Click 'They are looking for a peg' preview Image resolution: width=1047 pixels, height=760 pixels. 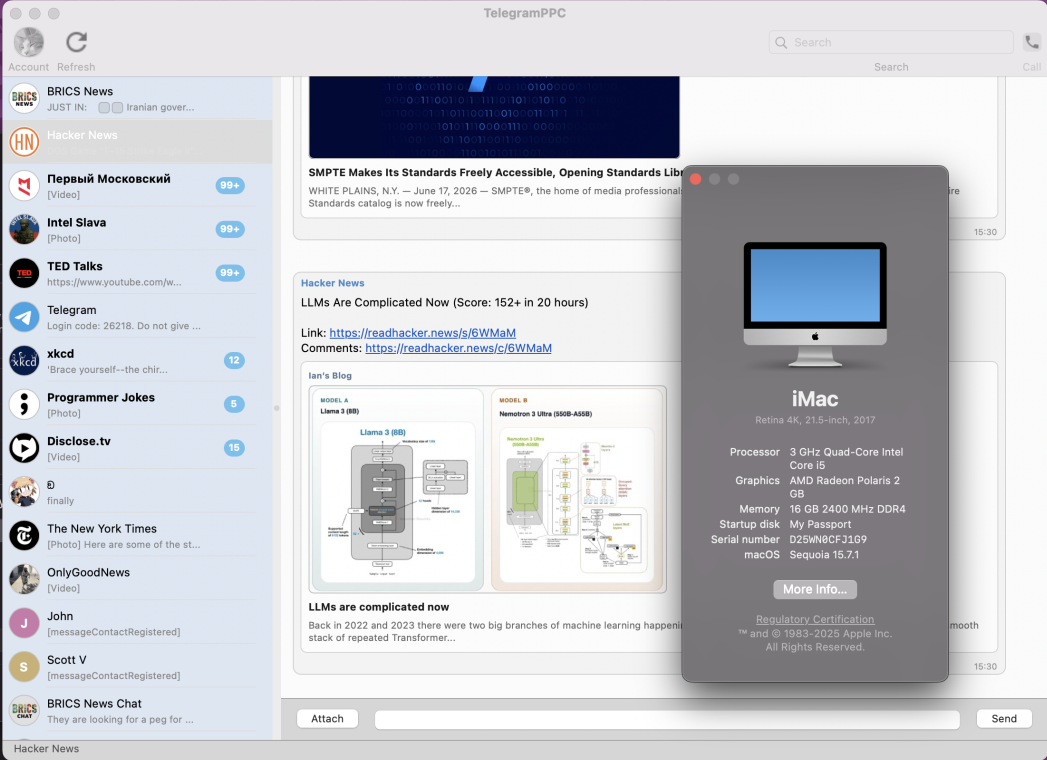tap(120, 719)
